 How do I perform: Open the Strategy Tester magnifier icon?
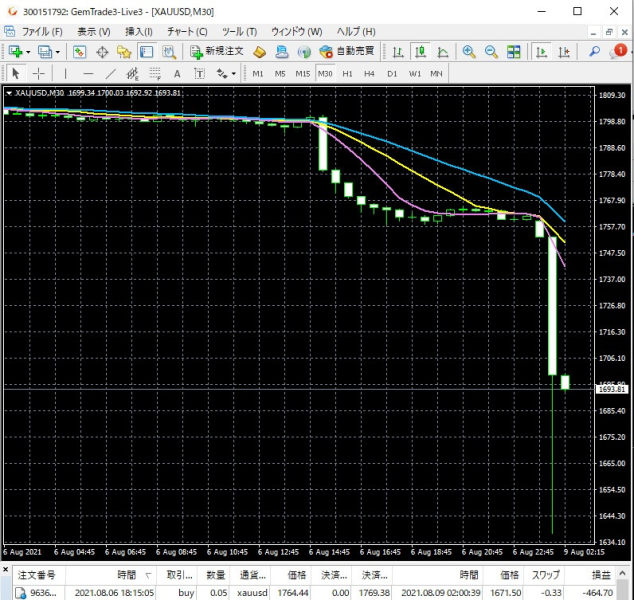click(x=169, y=52)
